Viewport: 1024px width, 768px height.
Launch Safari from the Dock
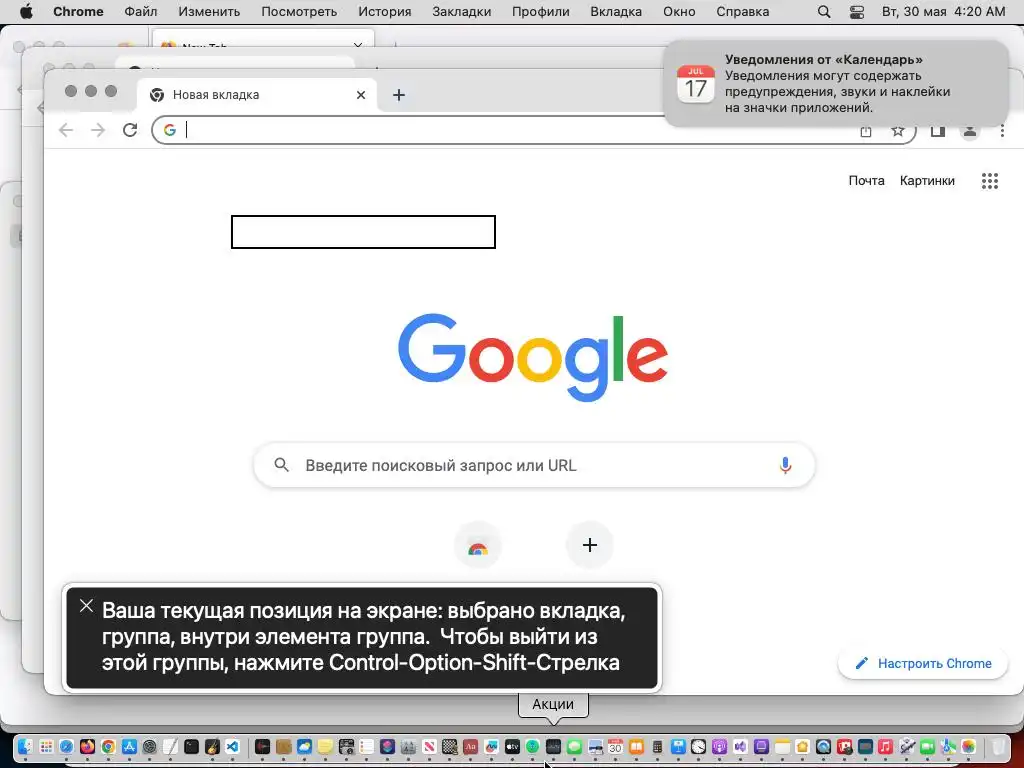67,746
